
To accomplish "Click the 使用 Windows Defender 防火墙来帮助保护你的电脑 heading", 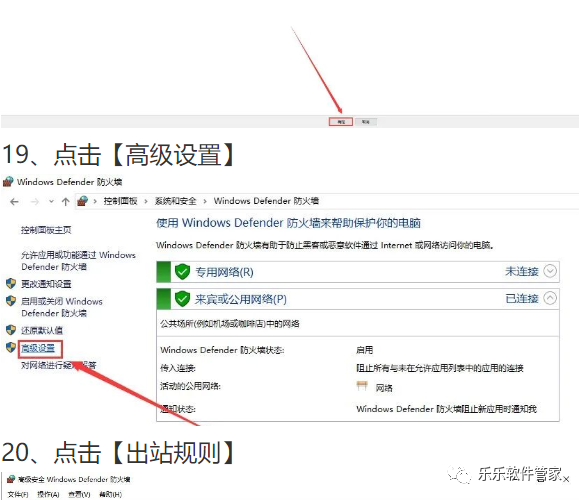I will click(x=289, y=223).
